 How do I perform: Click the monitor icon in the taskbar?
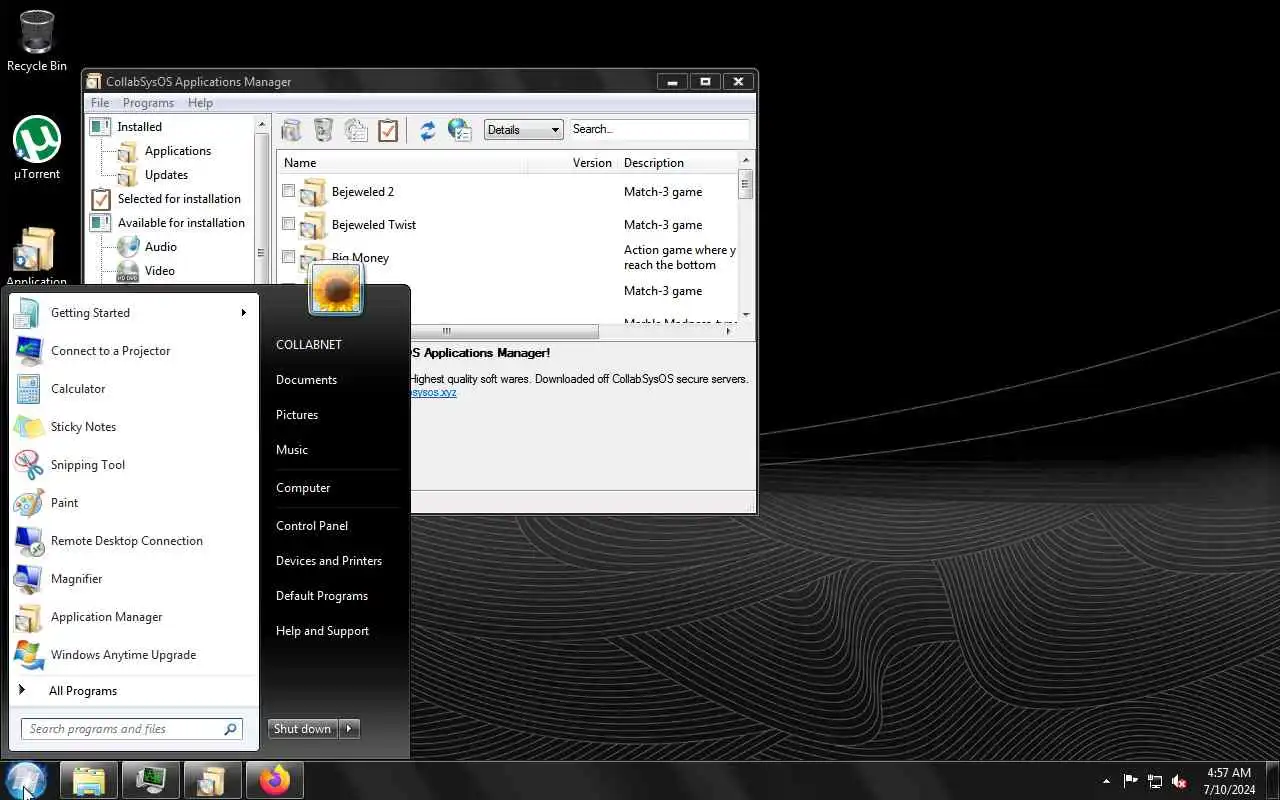click(150, 780)
